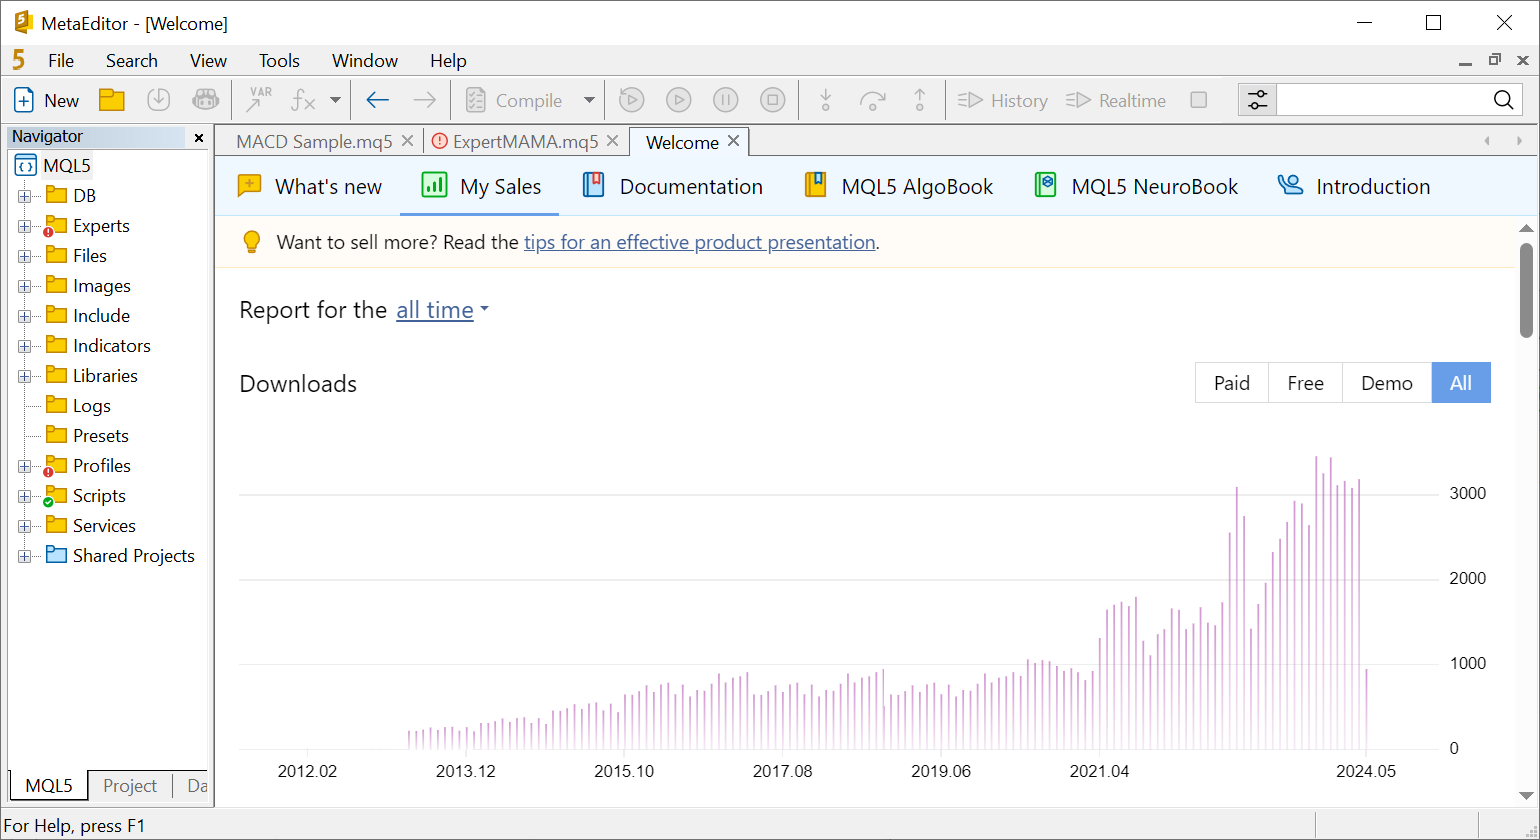Open a file using the yellow folder icon
Viewport: 1540px width, 840px height.
pos(111,100)
